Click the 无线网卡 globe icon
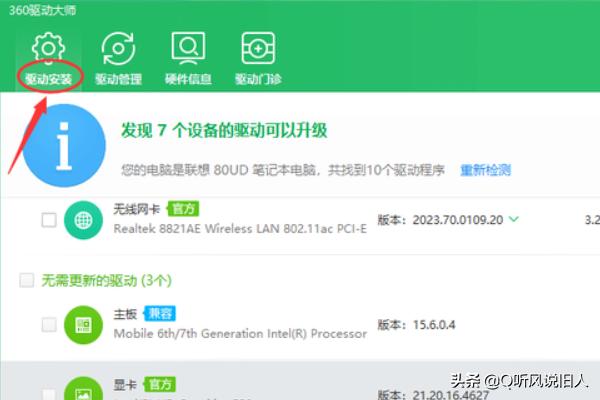Image resolution: width=600 pixels, height=400 pixels. tap(83, 220)
